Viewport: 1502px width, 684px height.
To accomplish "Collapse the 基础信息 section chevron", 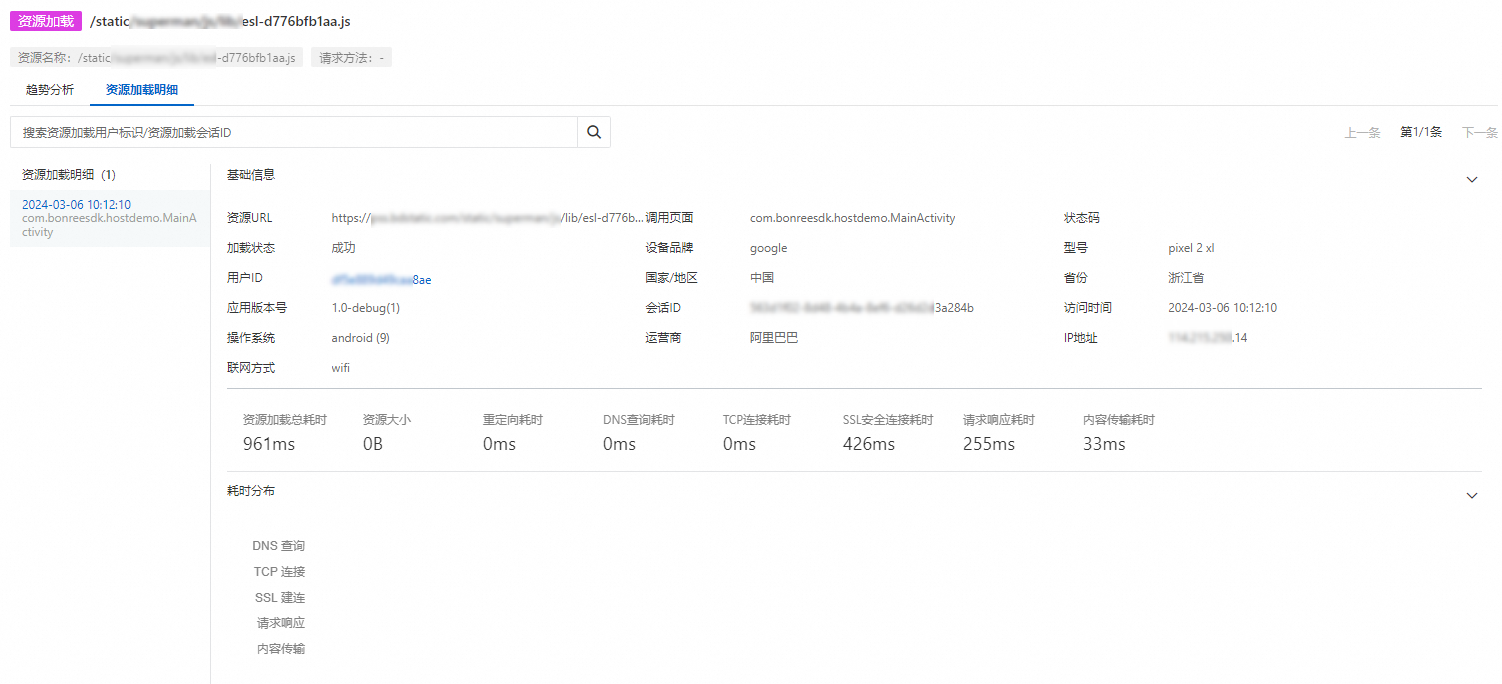I will click(x=1471, y=179).
